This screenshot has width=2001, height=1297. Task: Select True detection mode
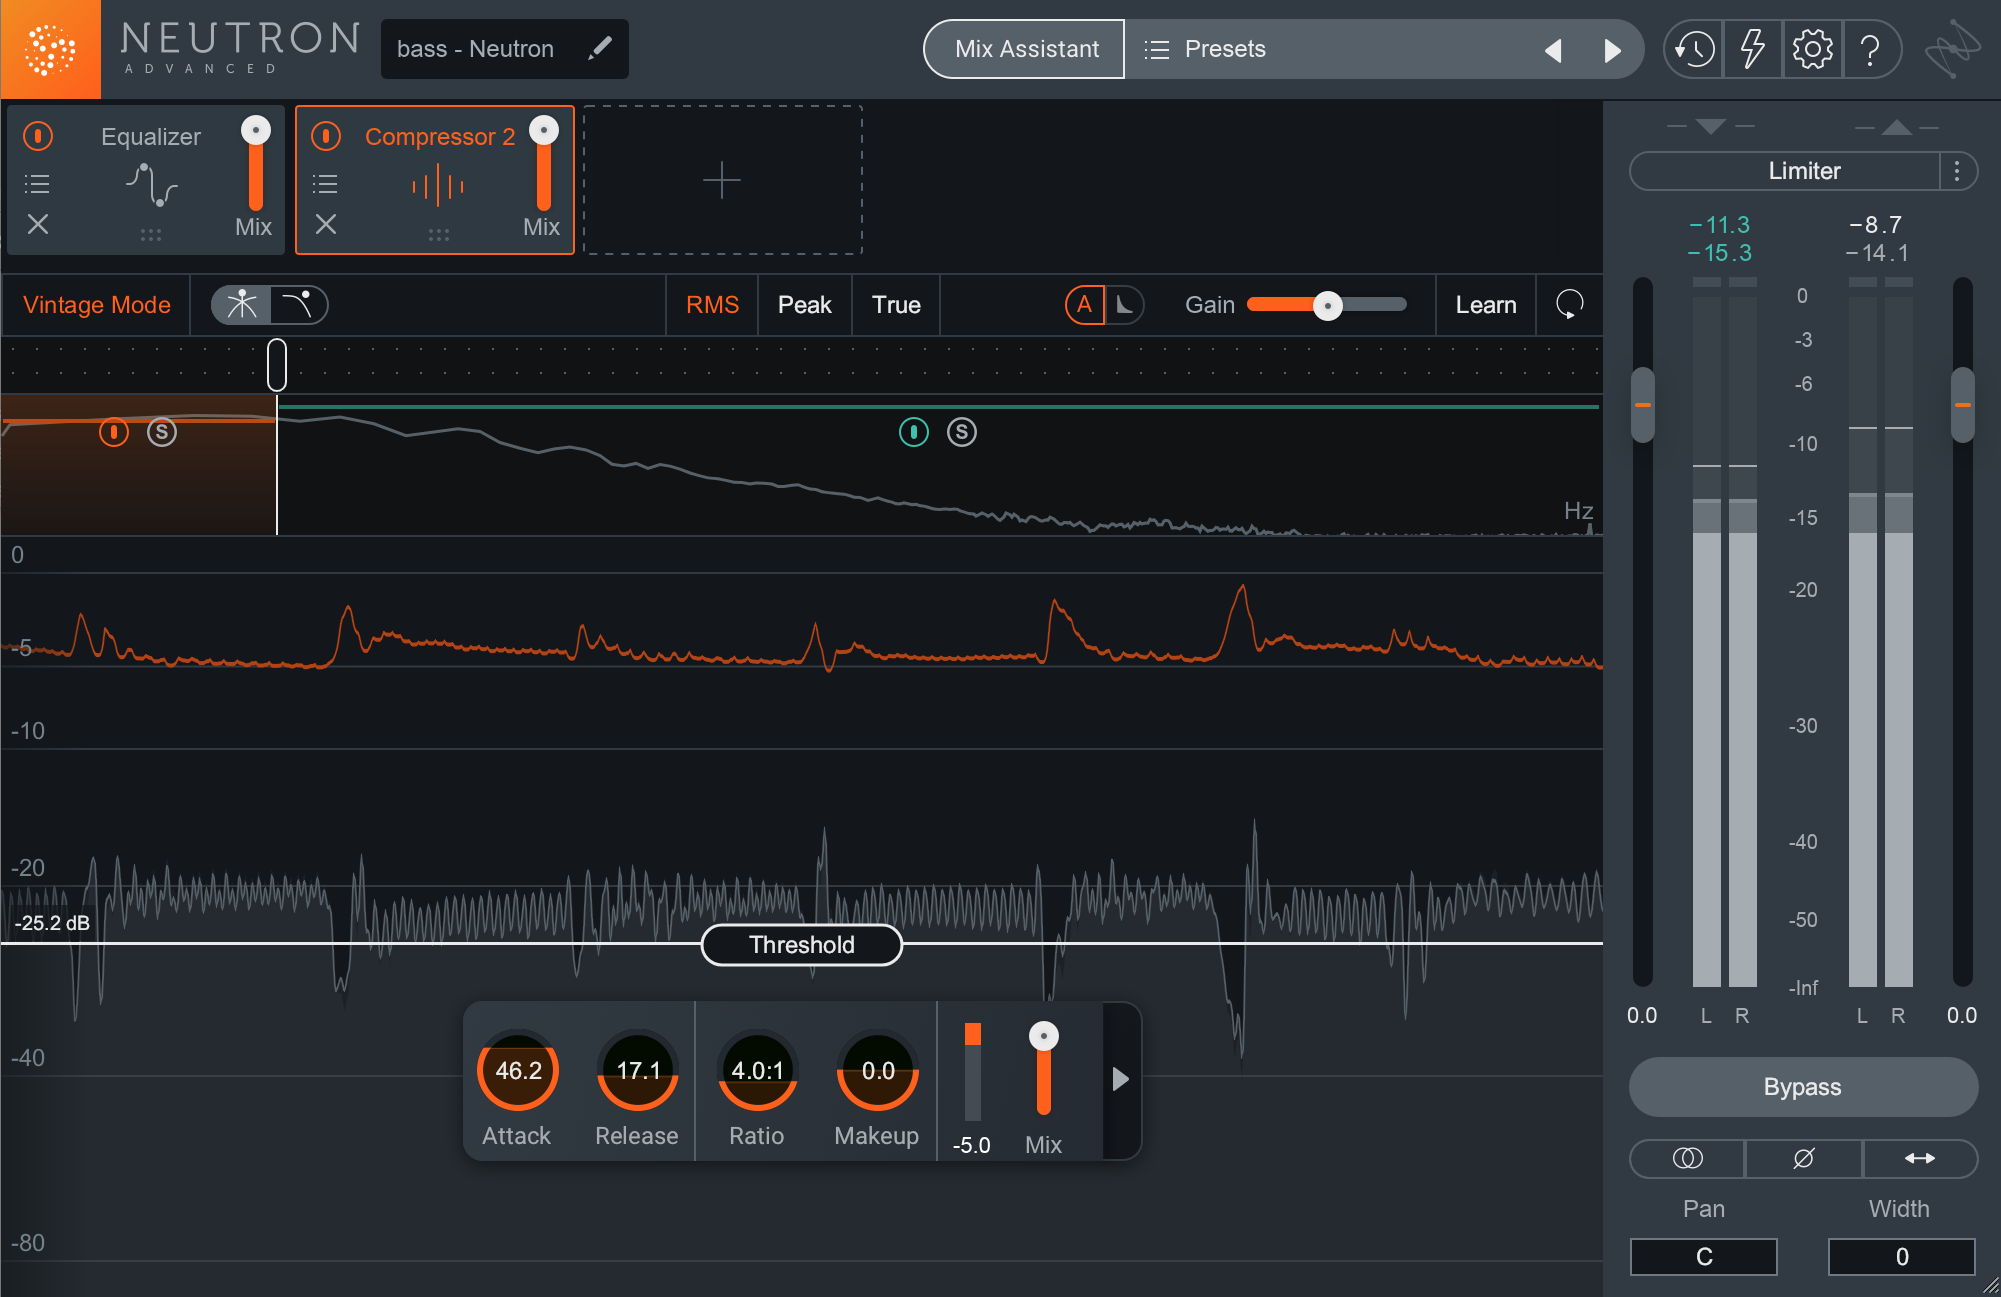(x=896, y=305)
